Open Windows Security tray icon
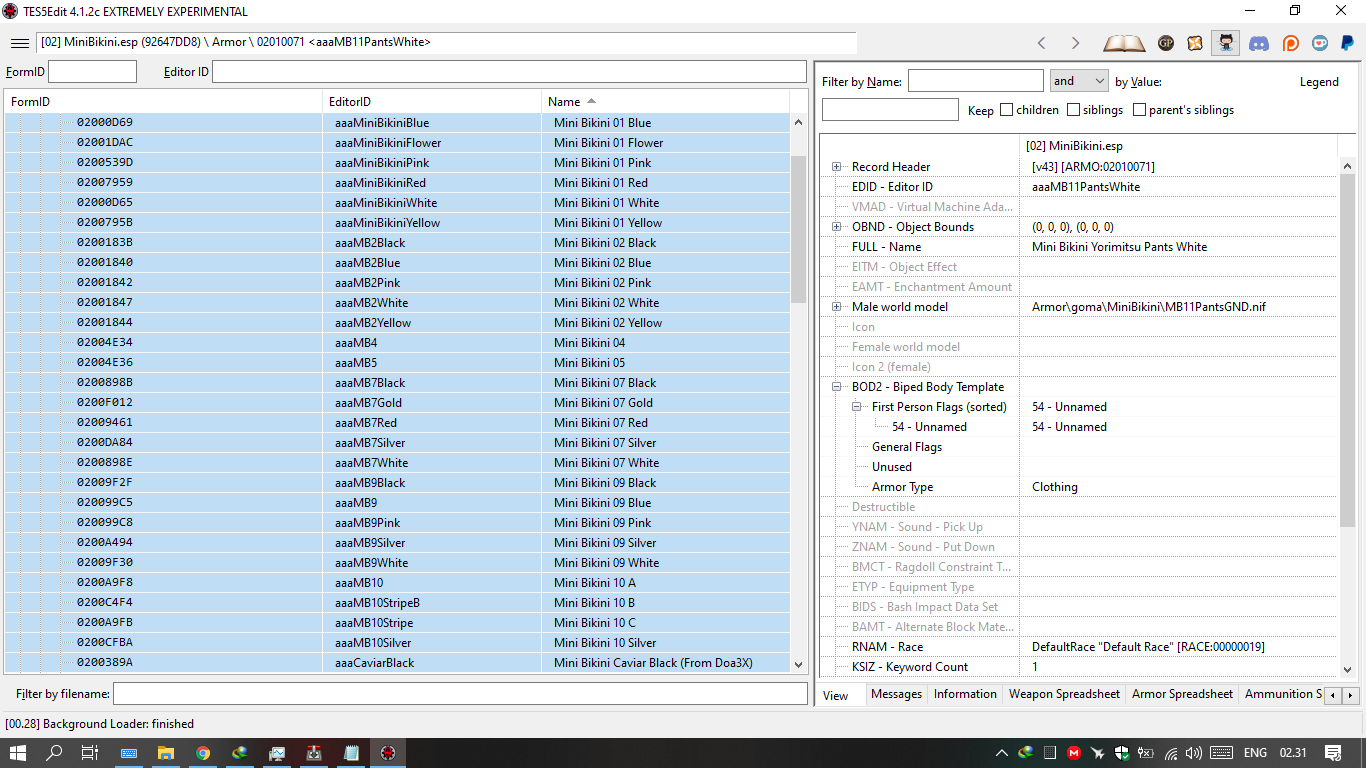This screenshot has width=1366, height=768. (x=1122, y=753)
